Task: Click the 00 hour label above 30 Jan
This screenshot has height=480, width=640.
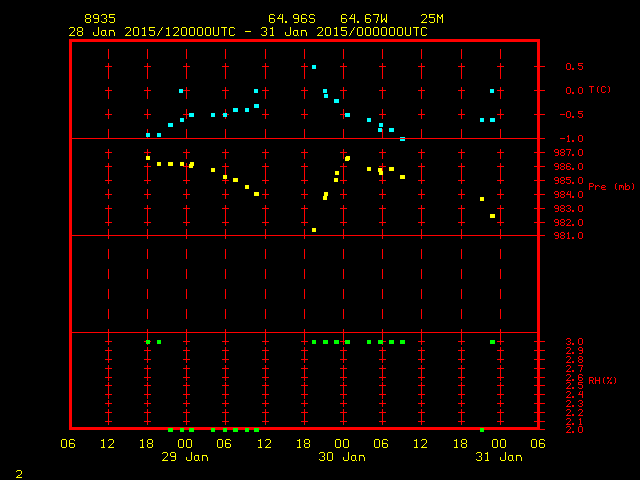Action: [x=342, y=444]
